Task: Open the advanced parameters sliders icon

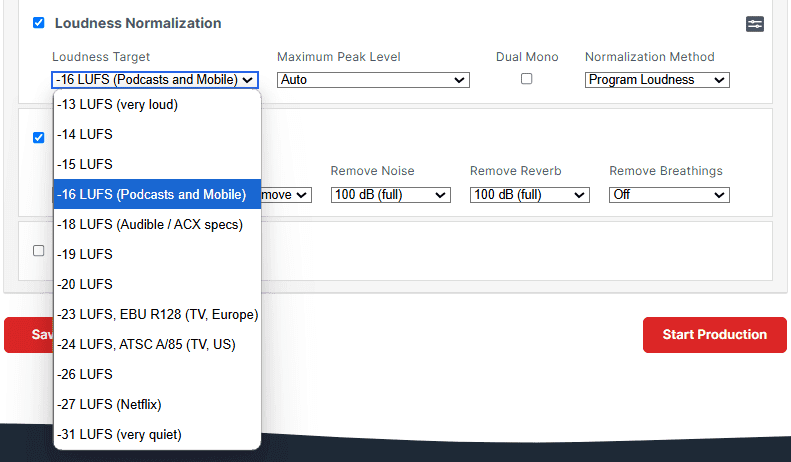Action: click(755, 24)
